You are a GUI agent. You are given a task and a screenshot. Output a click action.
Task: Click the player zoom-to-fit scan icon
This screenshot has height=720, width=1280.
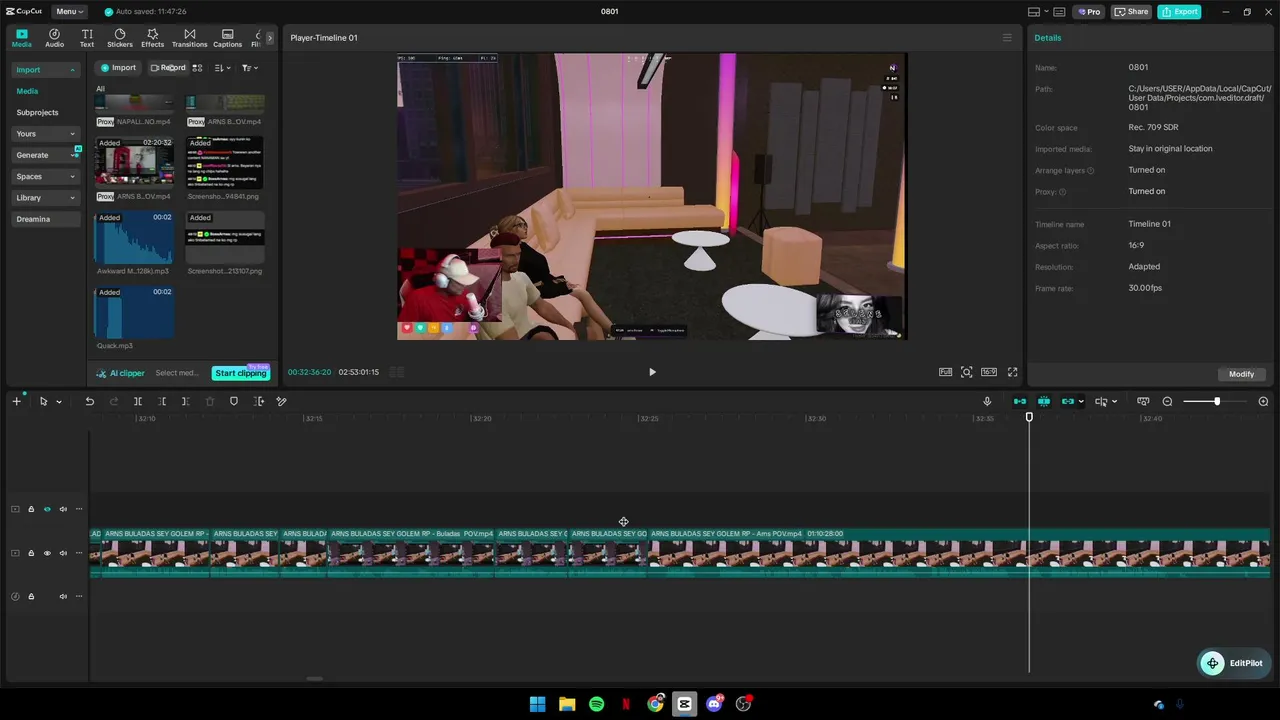967,372
